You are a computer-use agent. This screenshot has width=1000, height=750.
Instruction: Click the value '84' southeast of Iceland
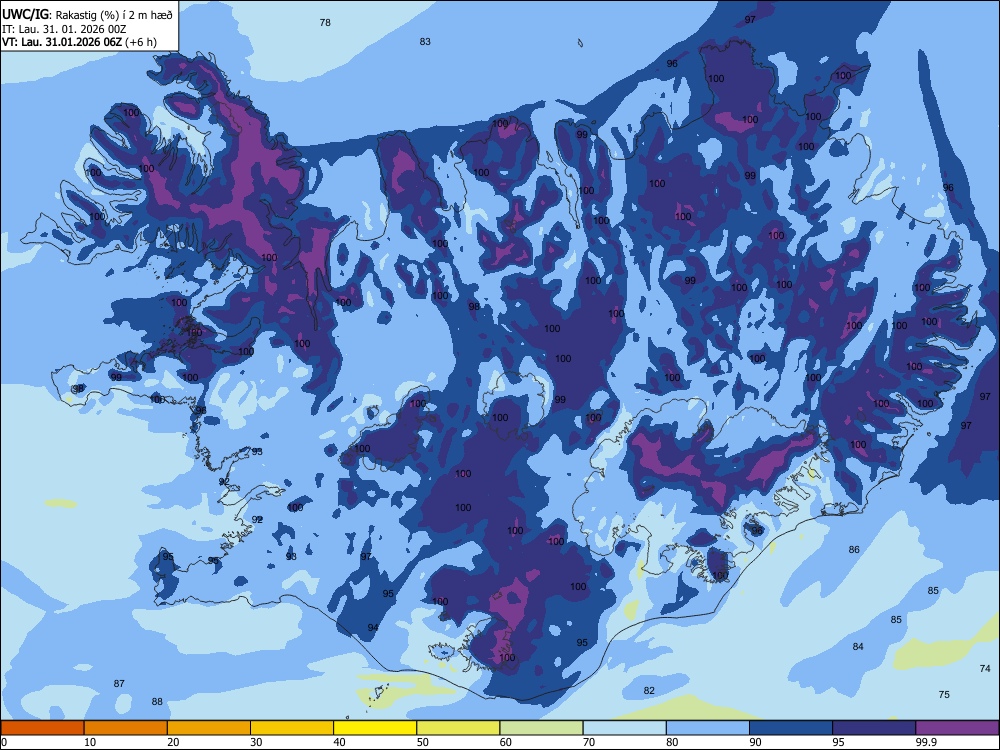click(x=858, y=647)
